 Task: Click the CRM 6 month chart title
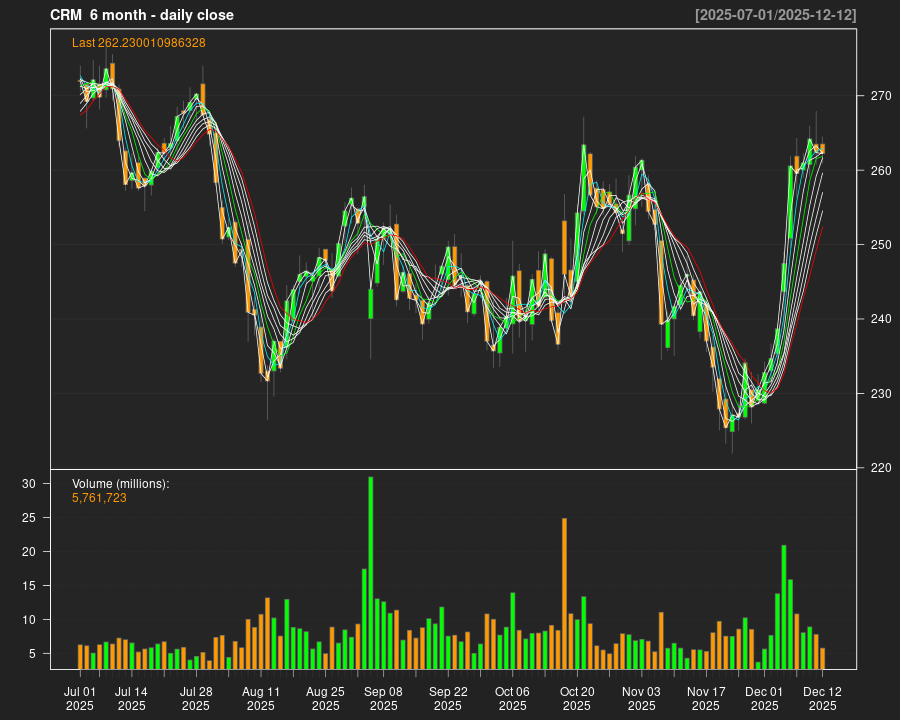(x=141, y=15)
